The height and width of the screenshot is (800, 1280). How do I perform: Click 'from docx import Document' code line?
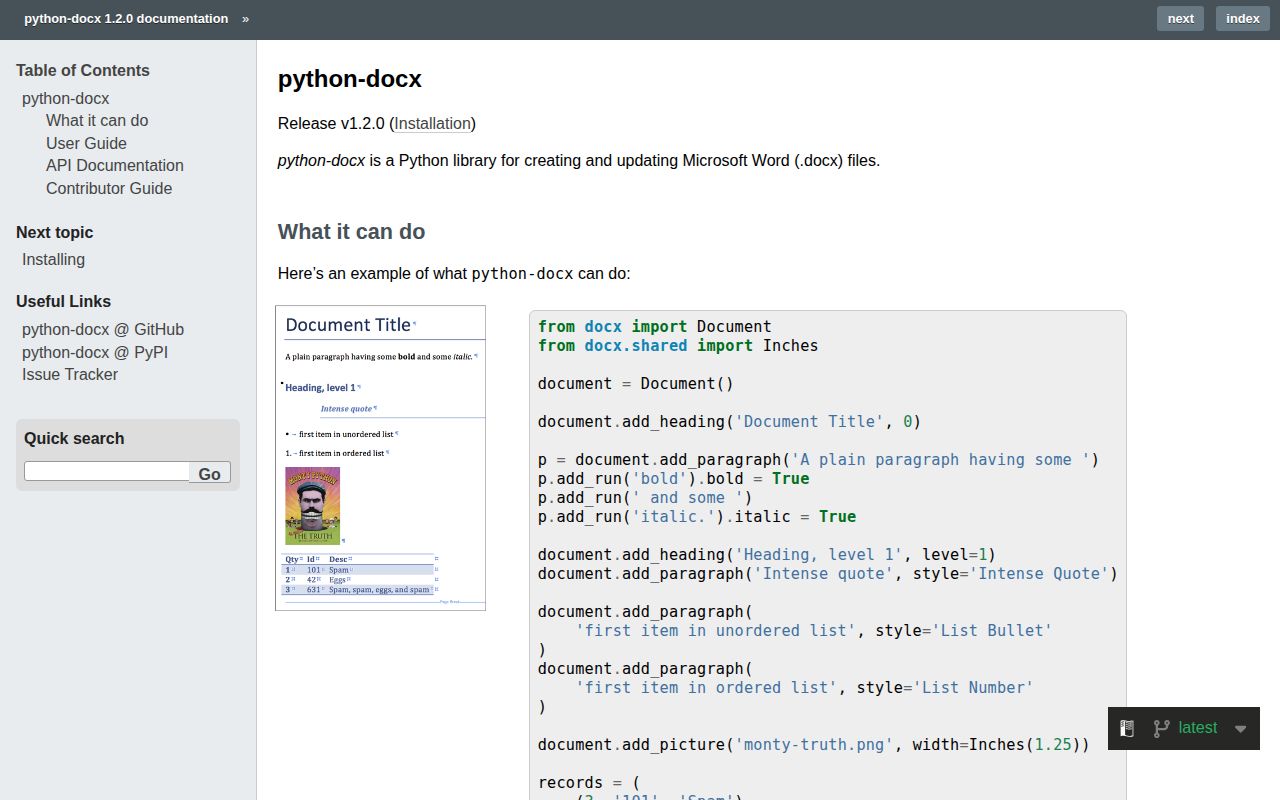pyautogui.click(x=654, y=326)
